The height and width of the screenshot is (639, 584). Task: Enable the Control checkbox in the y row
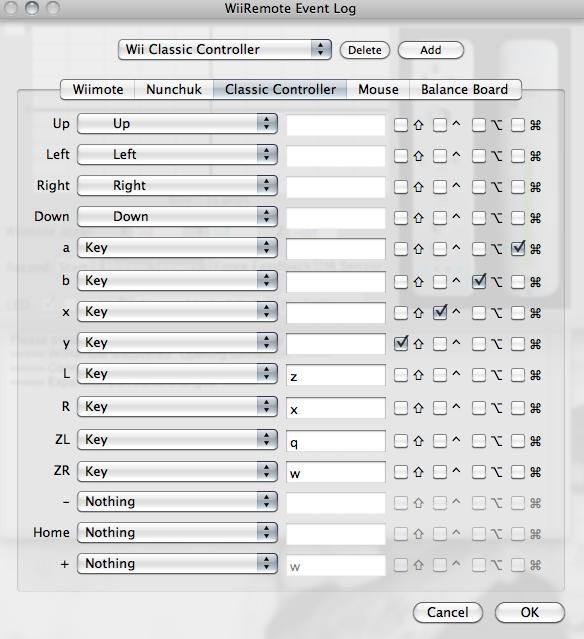point(440,344)
